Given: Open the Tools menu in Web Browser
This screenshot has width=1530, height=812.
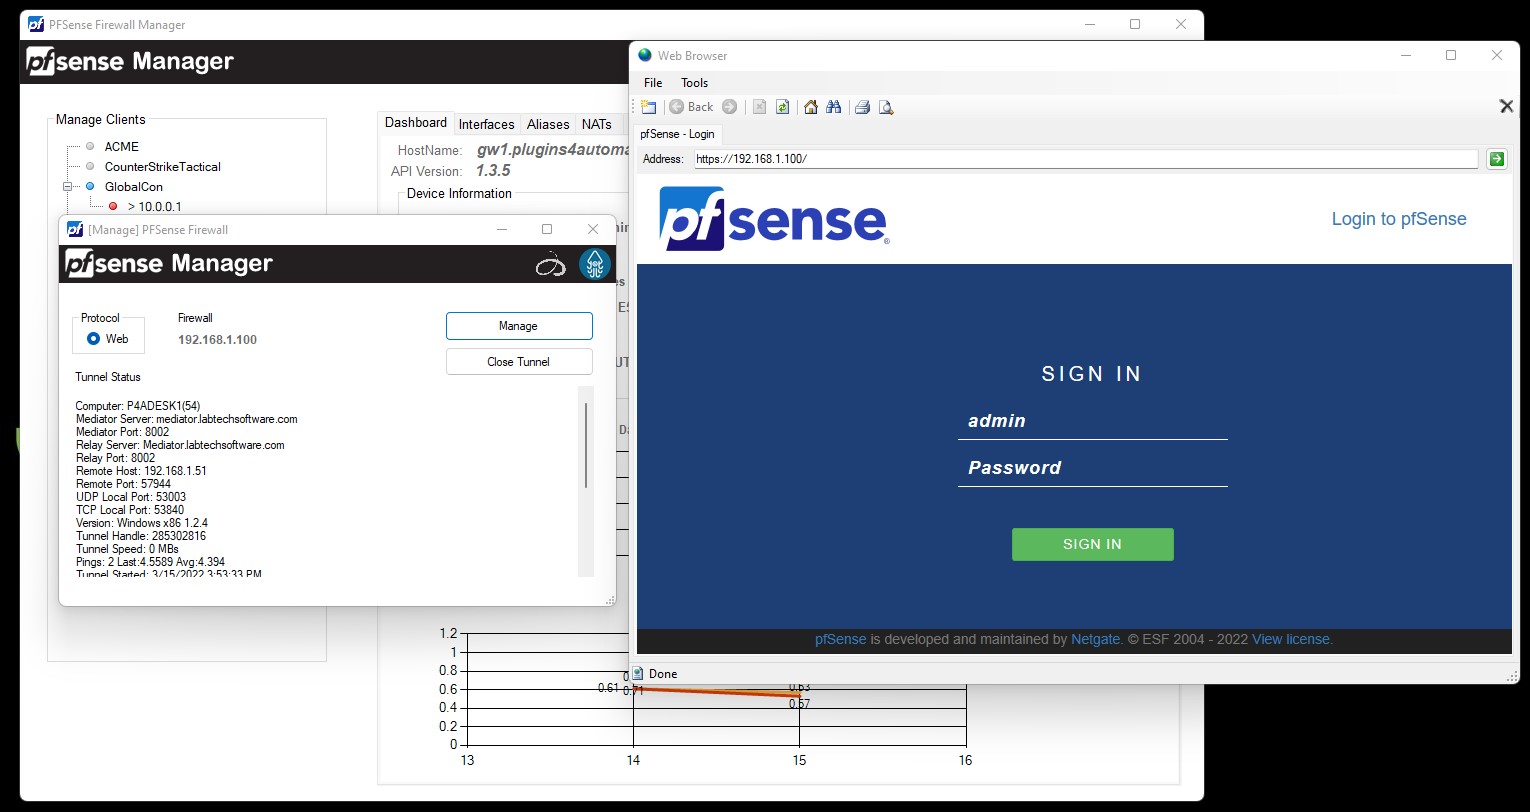Looking at the screenshot, I should pos(694,83).
